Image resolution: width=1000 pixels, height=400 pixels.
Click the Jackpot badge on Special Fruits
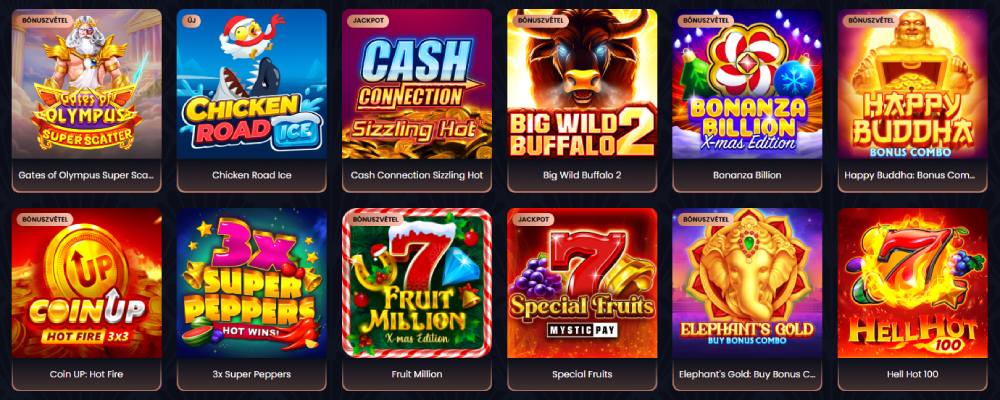[534, 219]
